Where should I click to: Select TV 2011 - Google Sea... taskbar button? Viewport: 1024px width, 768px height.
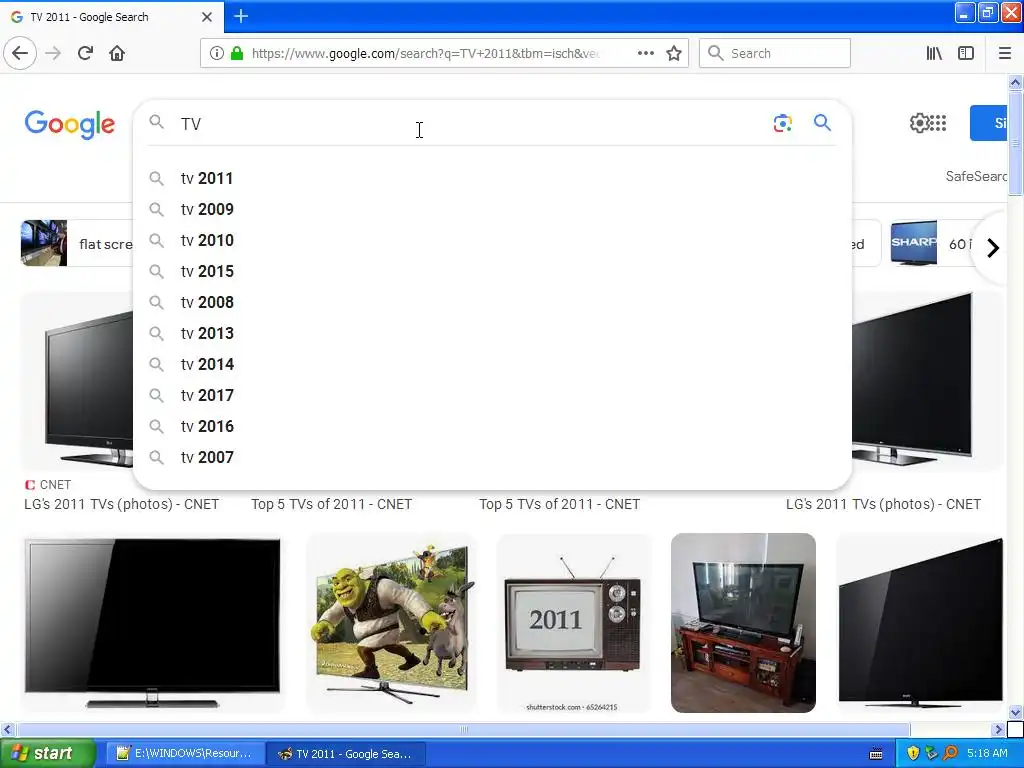347,754
